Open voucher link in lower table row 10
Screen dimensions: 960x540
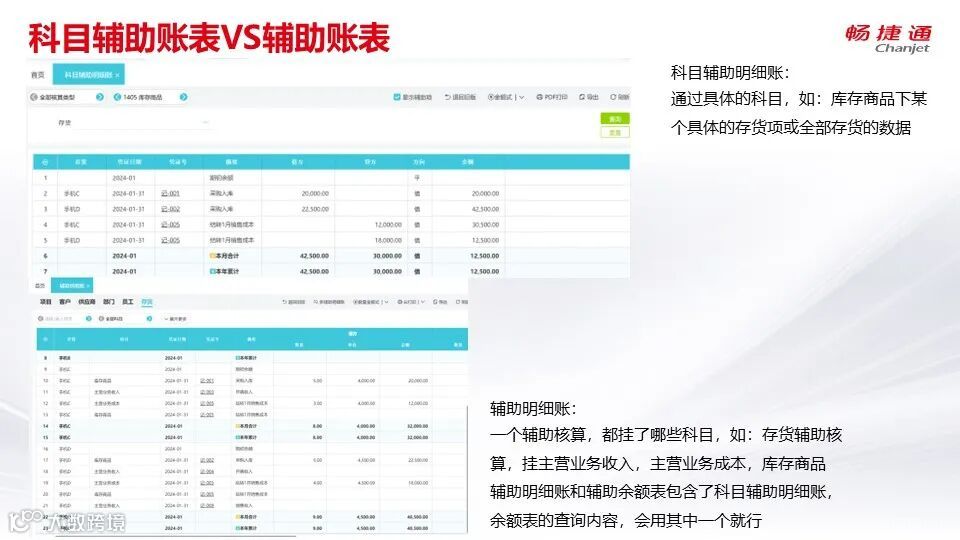coord(207,381)
